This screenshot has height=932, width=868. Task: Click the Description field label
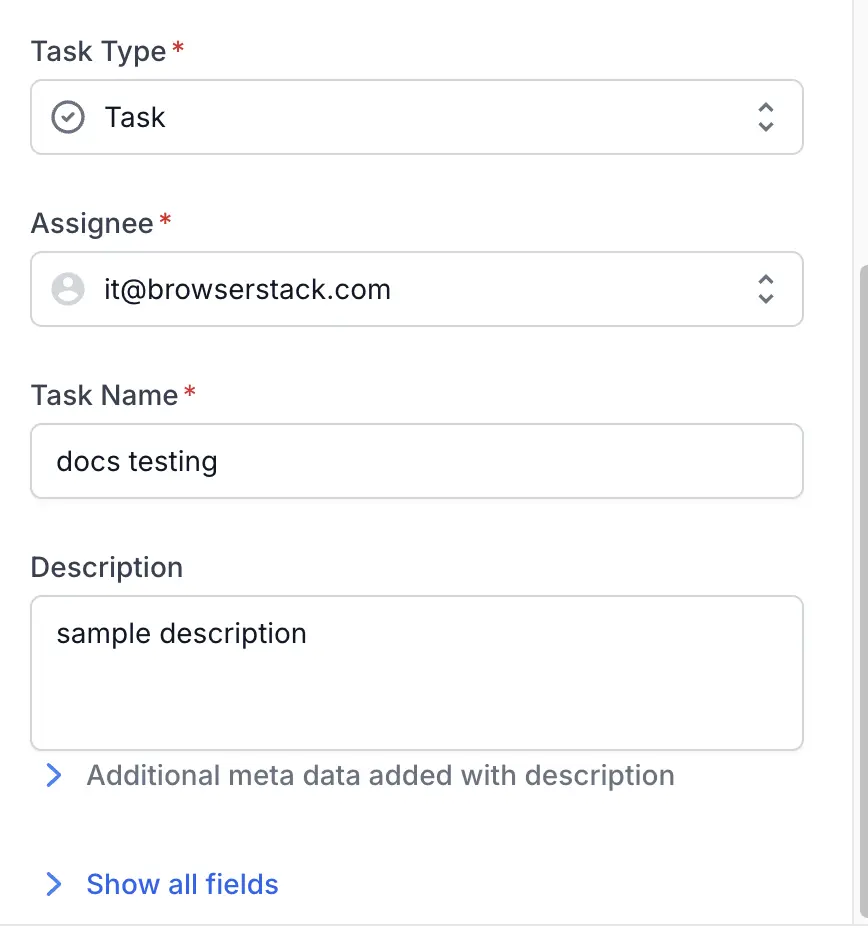(x=107, y=568)
